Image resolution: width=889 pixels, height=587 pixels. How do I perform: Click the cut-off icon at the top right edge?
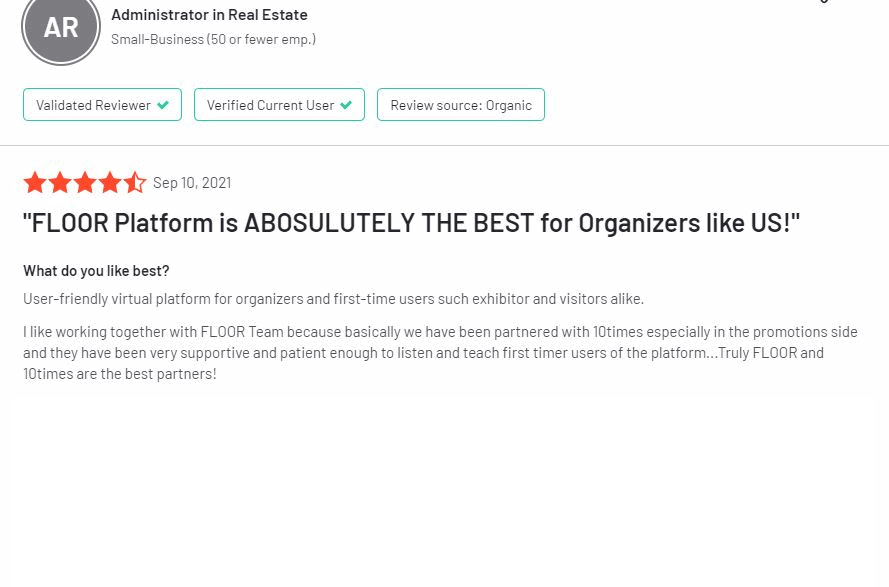[824, 2]
